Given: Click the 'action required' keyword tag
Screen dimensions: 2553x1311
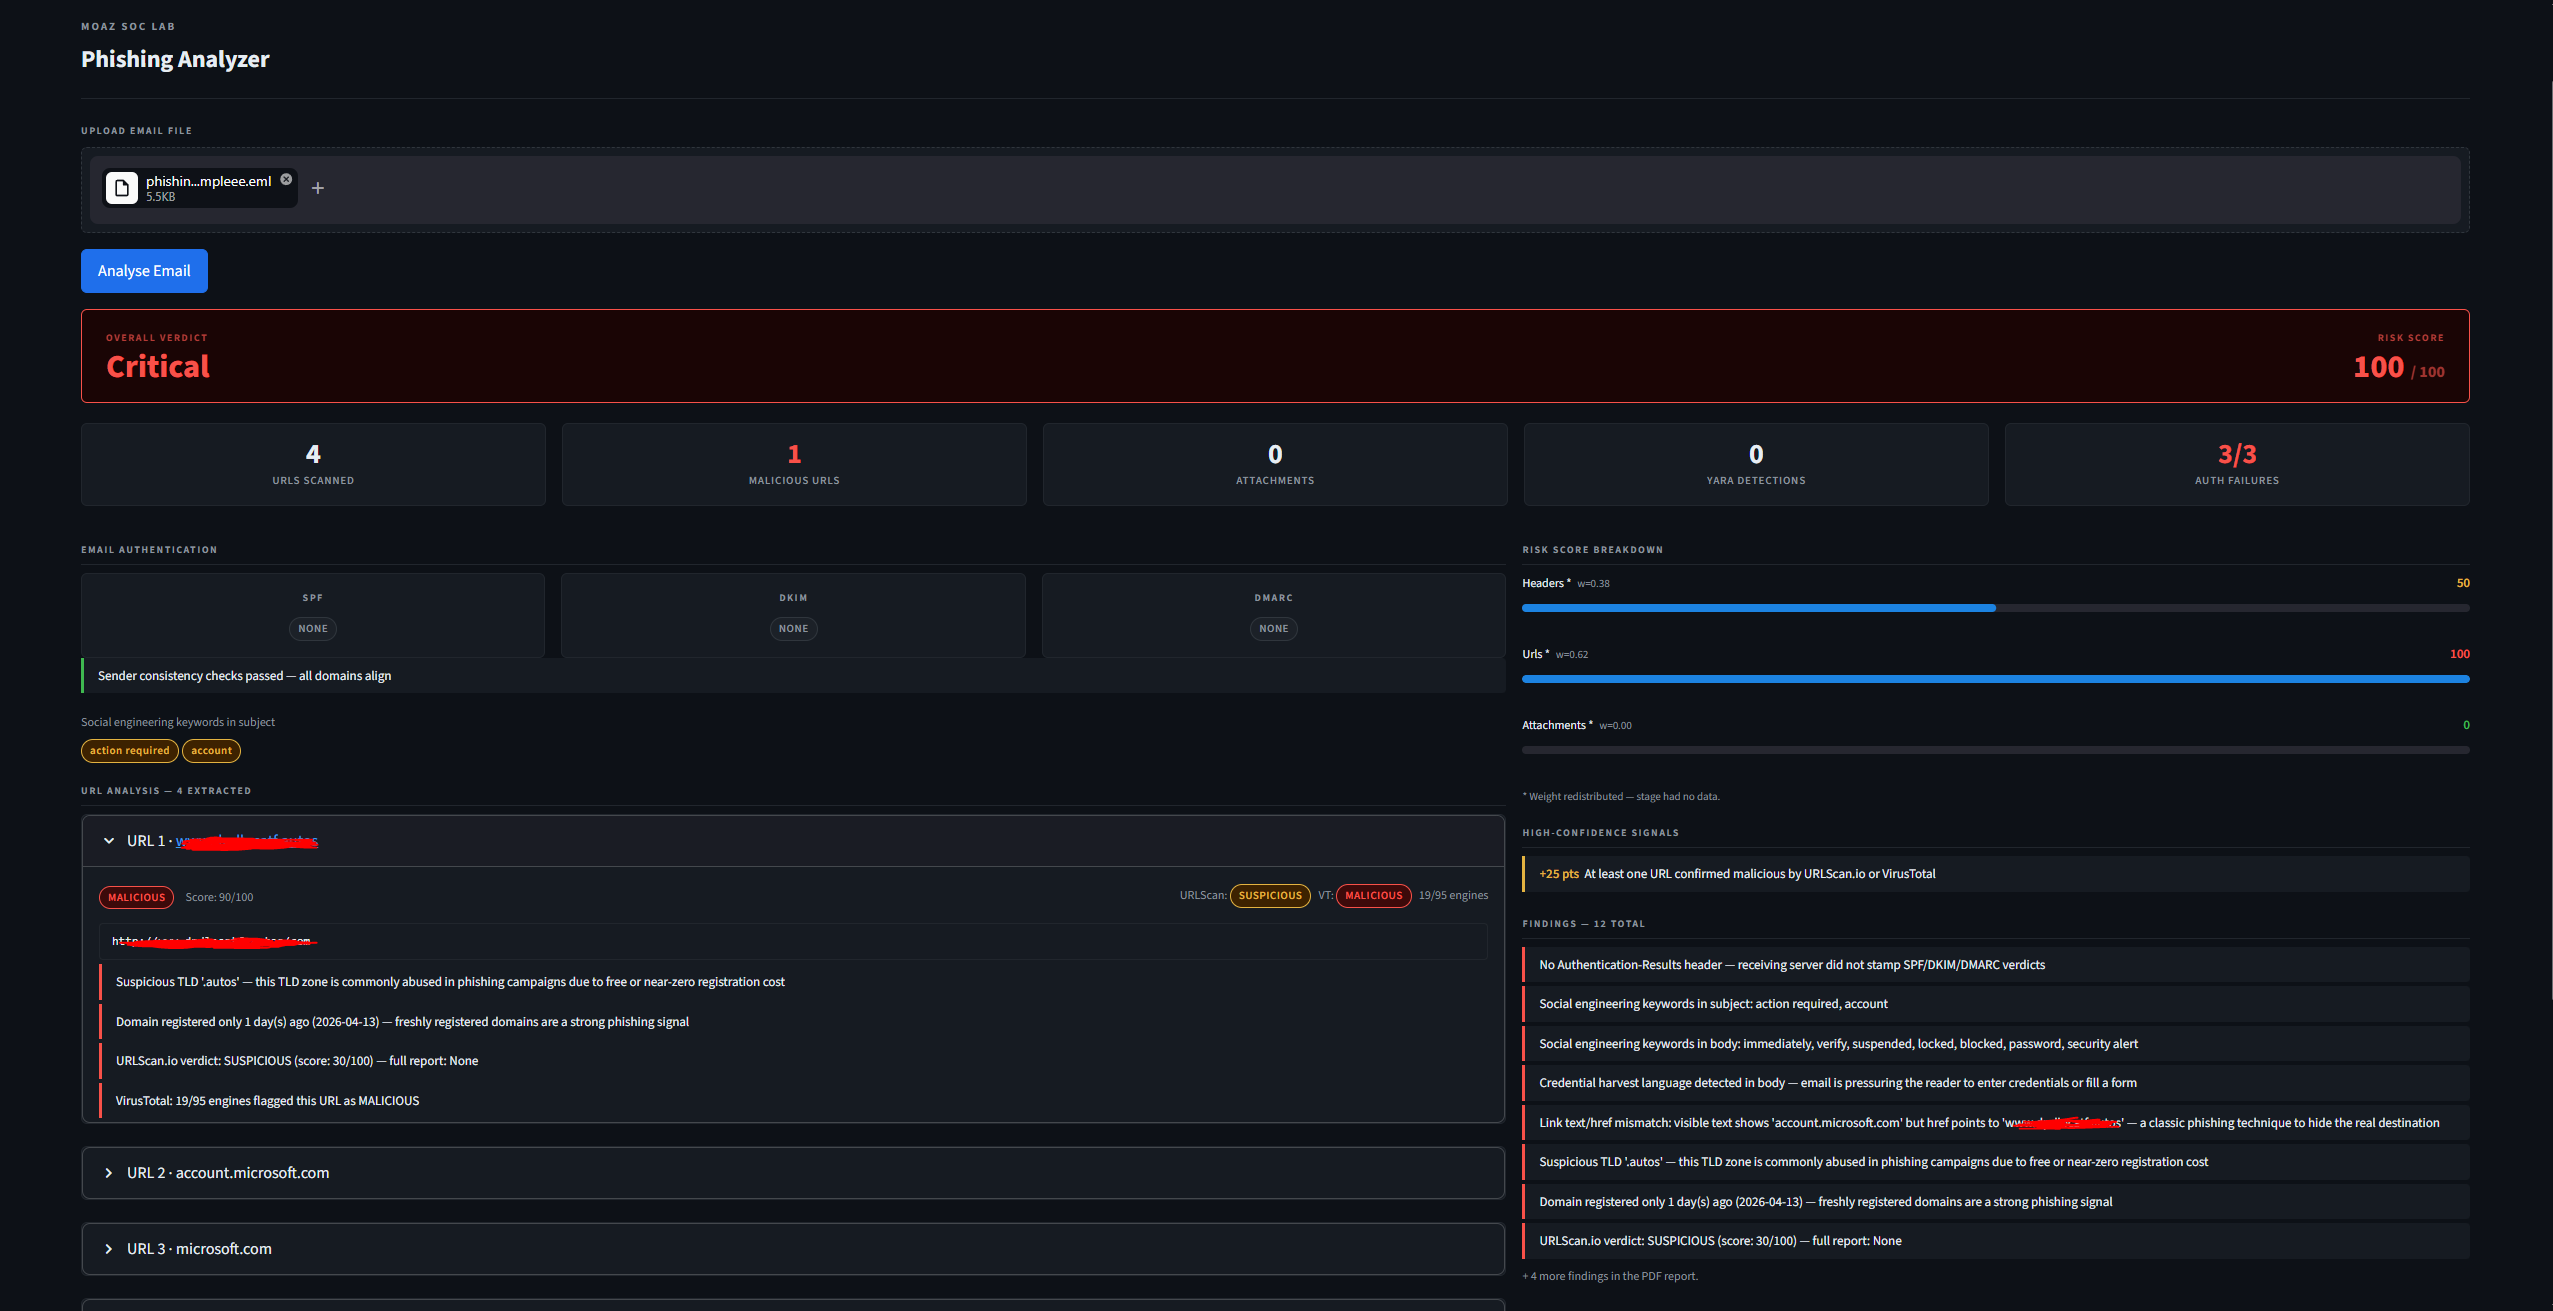Looking at the screenshot, I should tap(129, 751).
